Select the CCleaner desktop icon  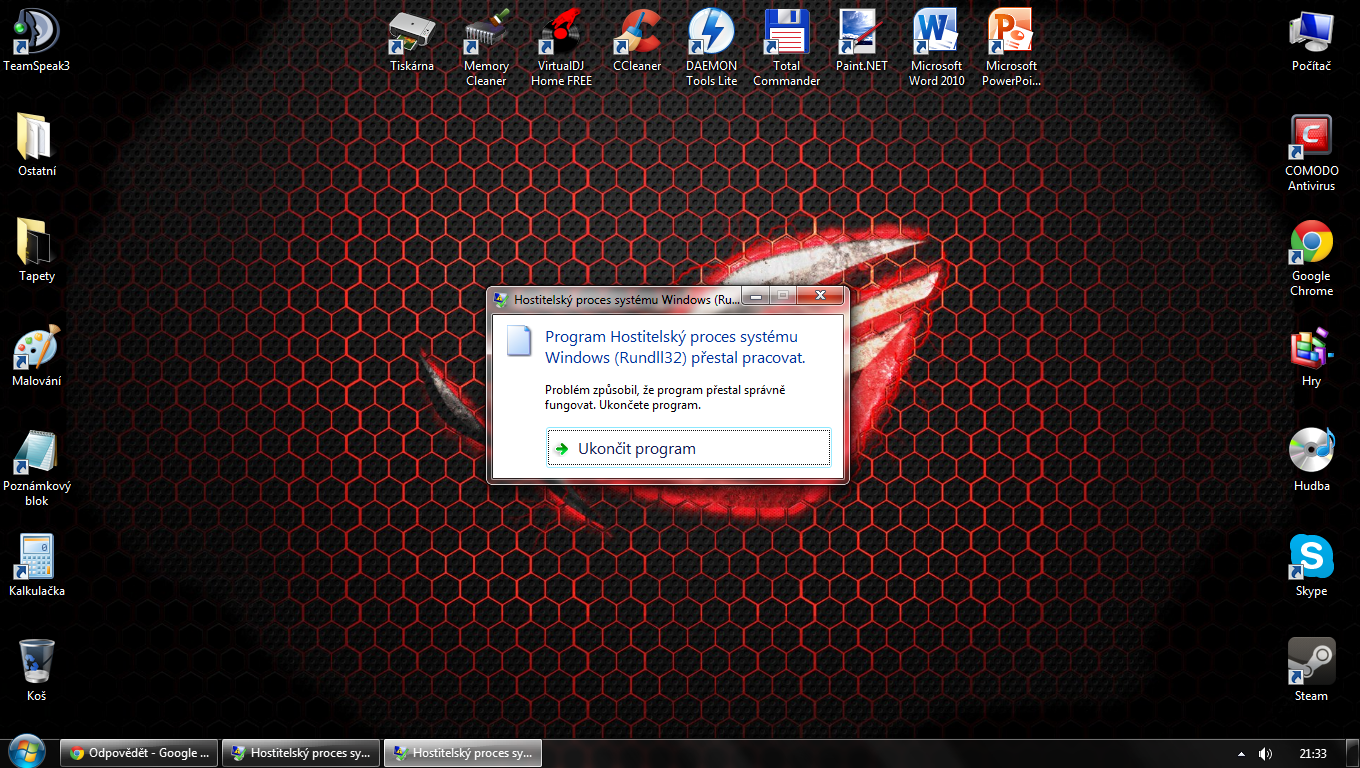637,40
